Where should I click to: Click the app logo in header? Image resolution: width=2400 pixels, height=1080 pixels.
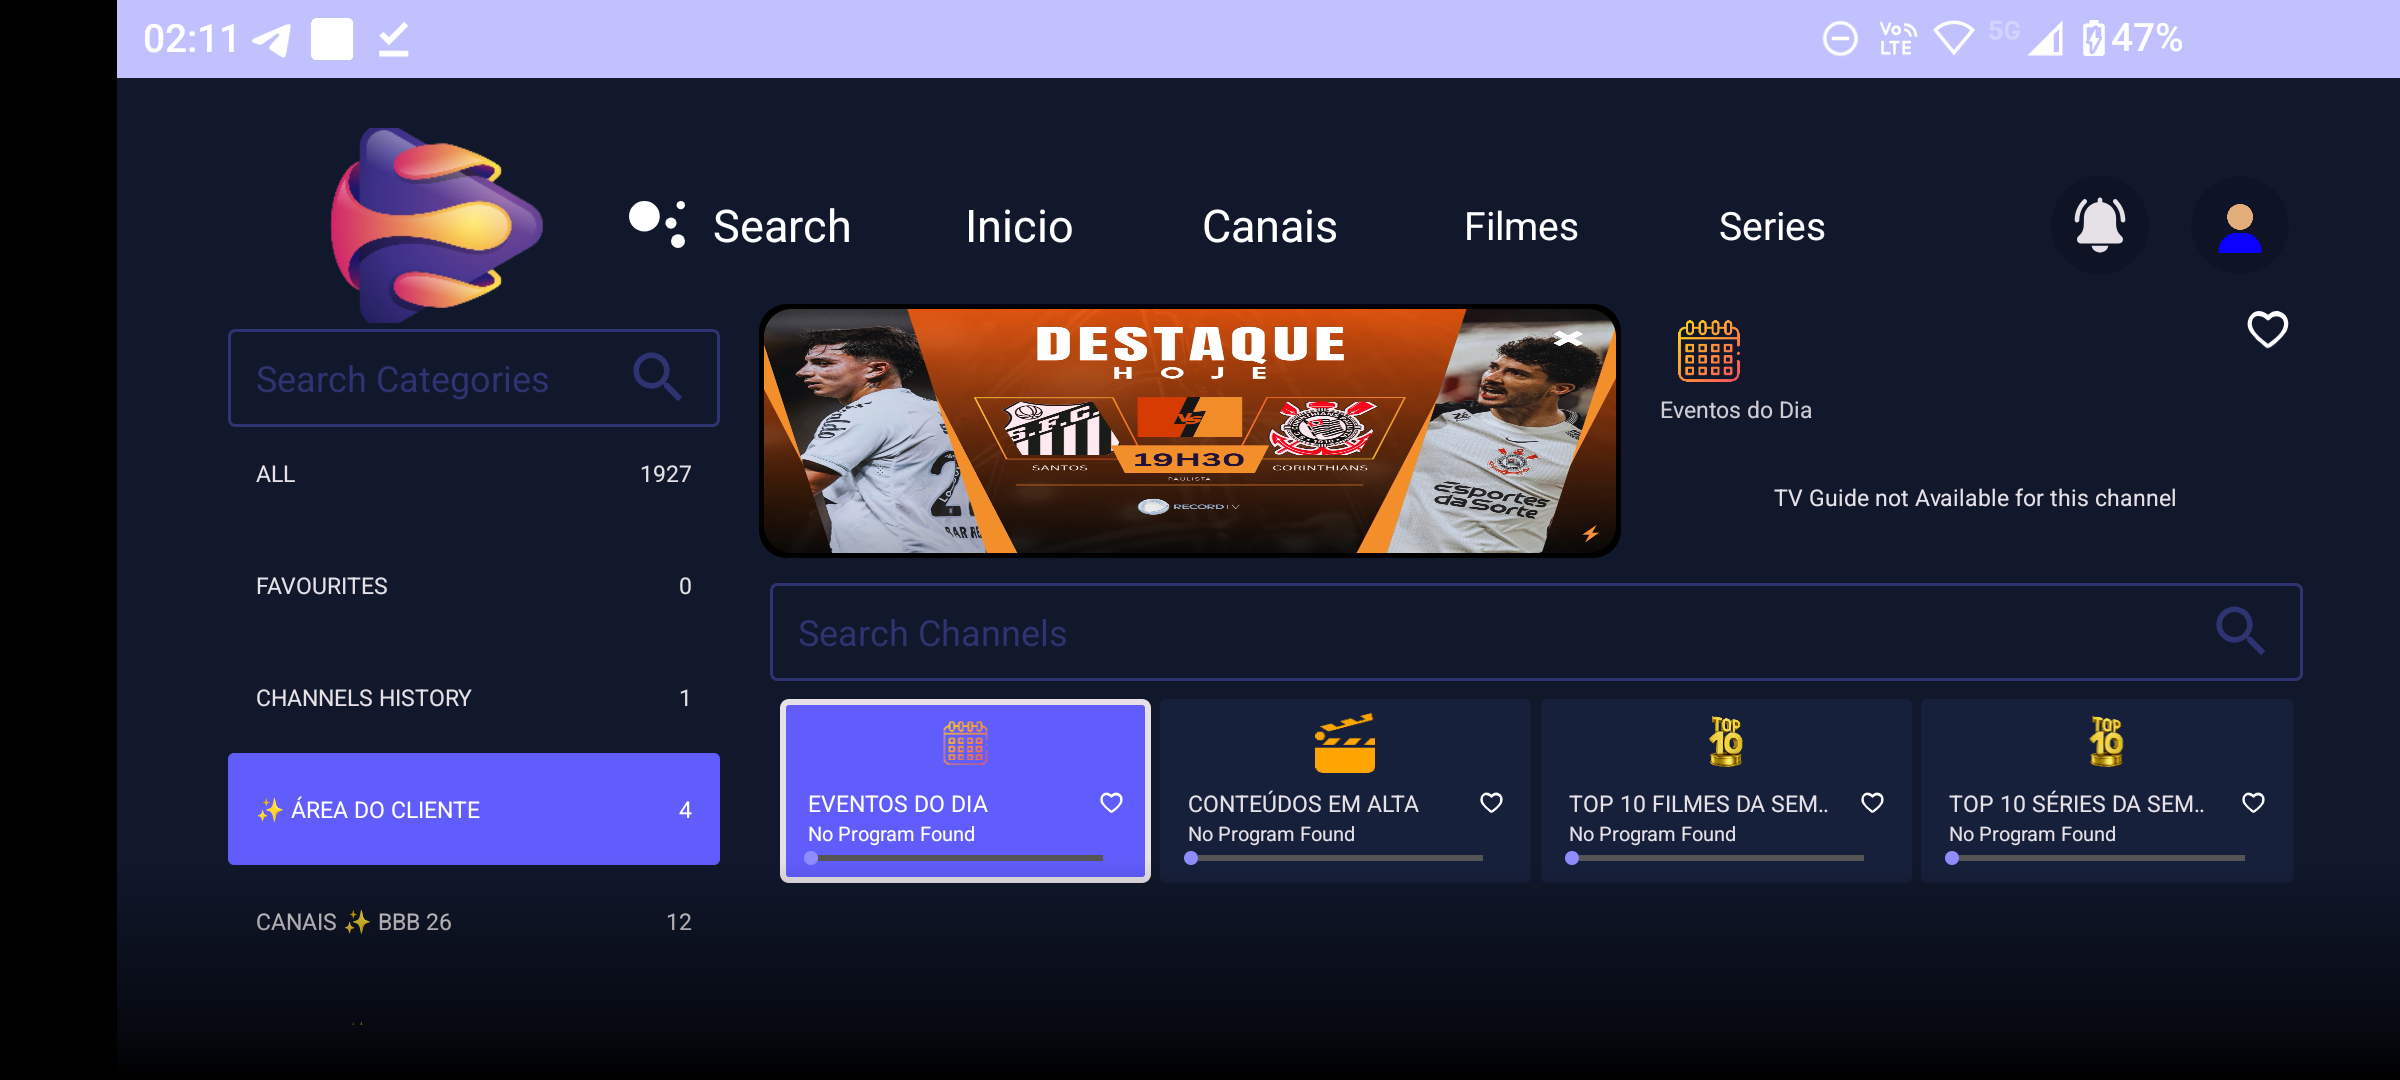click(436, 225)
